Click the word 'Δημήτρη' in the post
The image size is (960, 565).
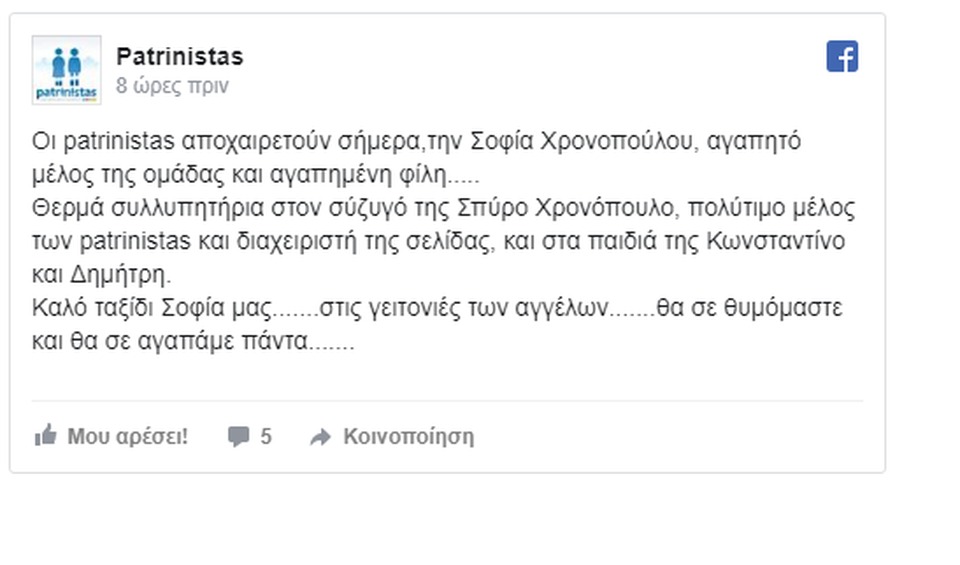(118, 274)
